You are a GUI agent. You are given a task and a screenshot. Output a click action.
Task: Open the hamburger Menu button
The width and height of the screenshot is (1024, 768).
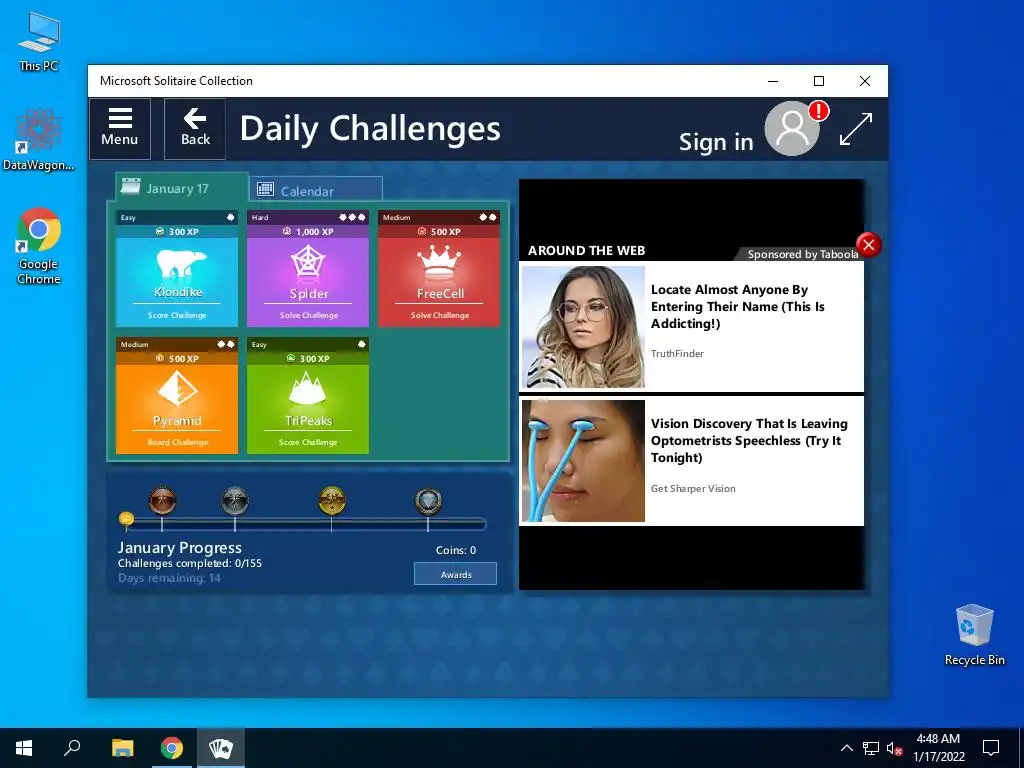click(x=120, y=129)
